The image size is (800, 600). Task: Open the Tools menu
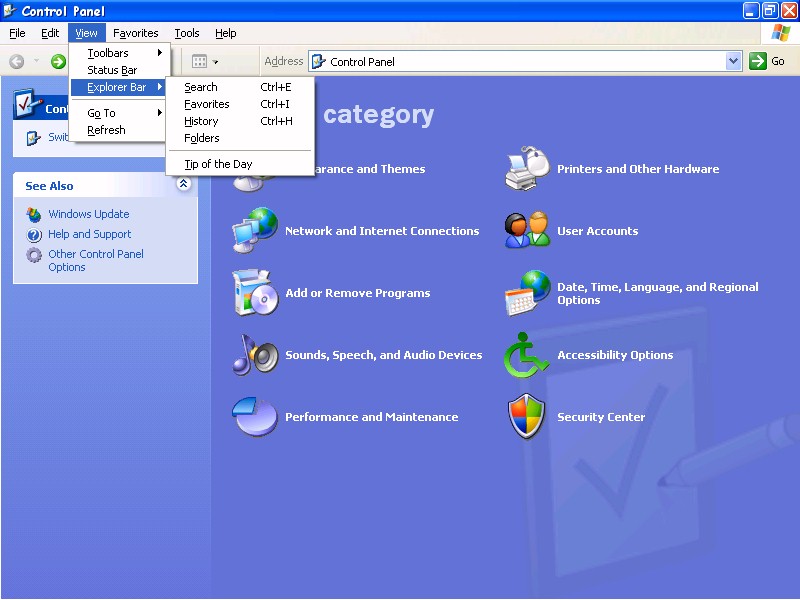[187, 33]
